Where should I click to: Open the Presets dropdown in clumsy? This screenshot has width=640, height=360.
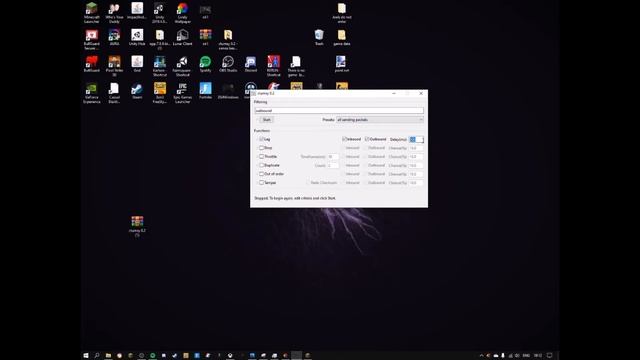point(380,120)
